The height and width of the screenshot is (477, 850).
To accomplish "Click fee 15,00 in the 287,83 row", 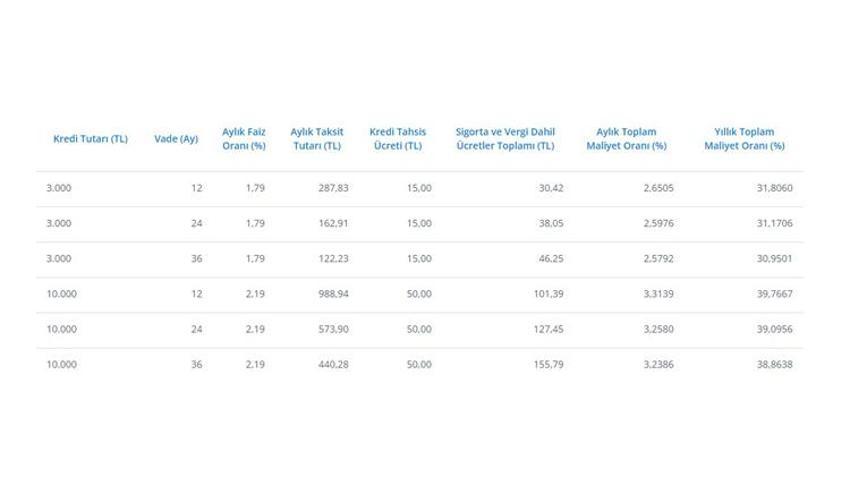I will pos(420,188).
